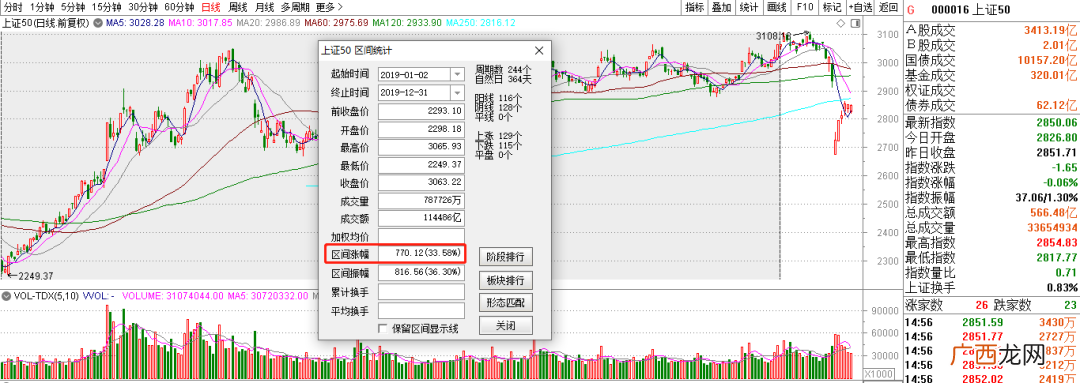Click the 上证换手 value 0.83%

coord(1063,287)
